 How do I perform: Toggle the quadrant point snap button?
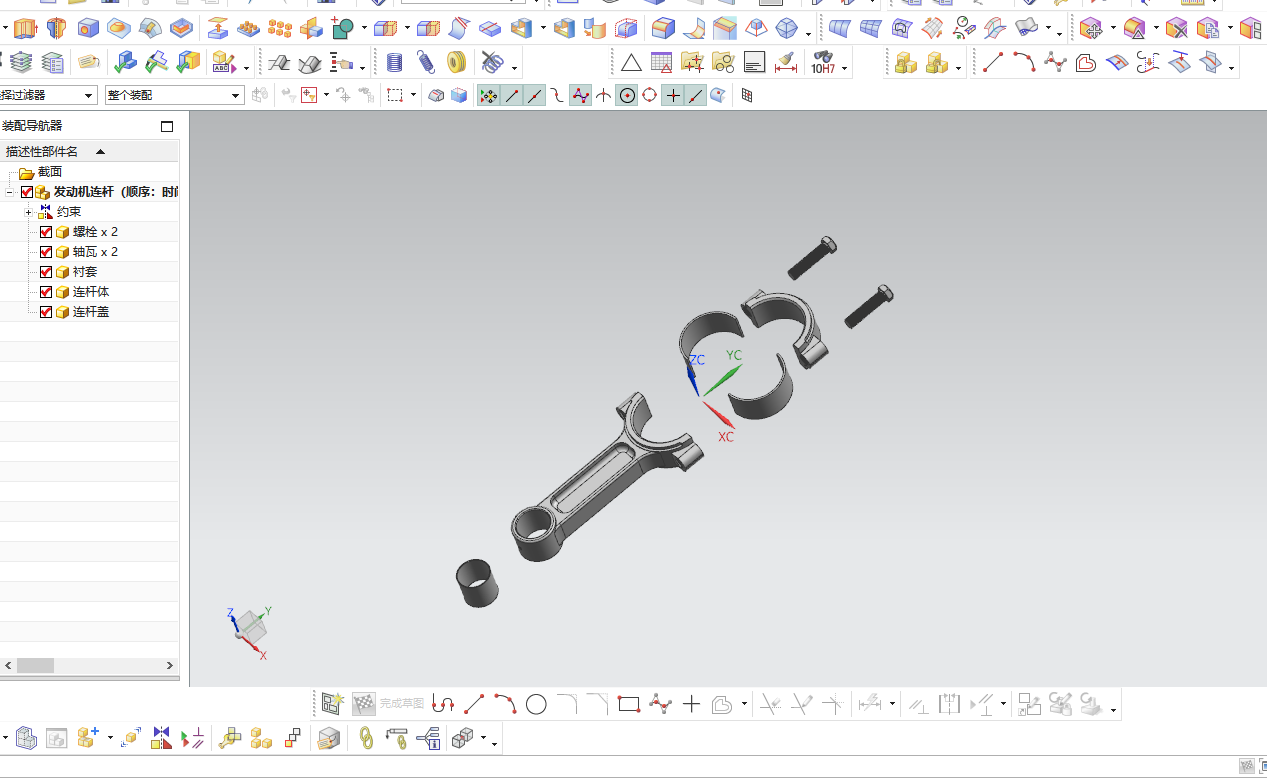[x=650, y=96]
